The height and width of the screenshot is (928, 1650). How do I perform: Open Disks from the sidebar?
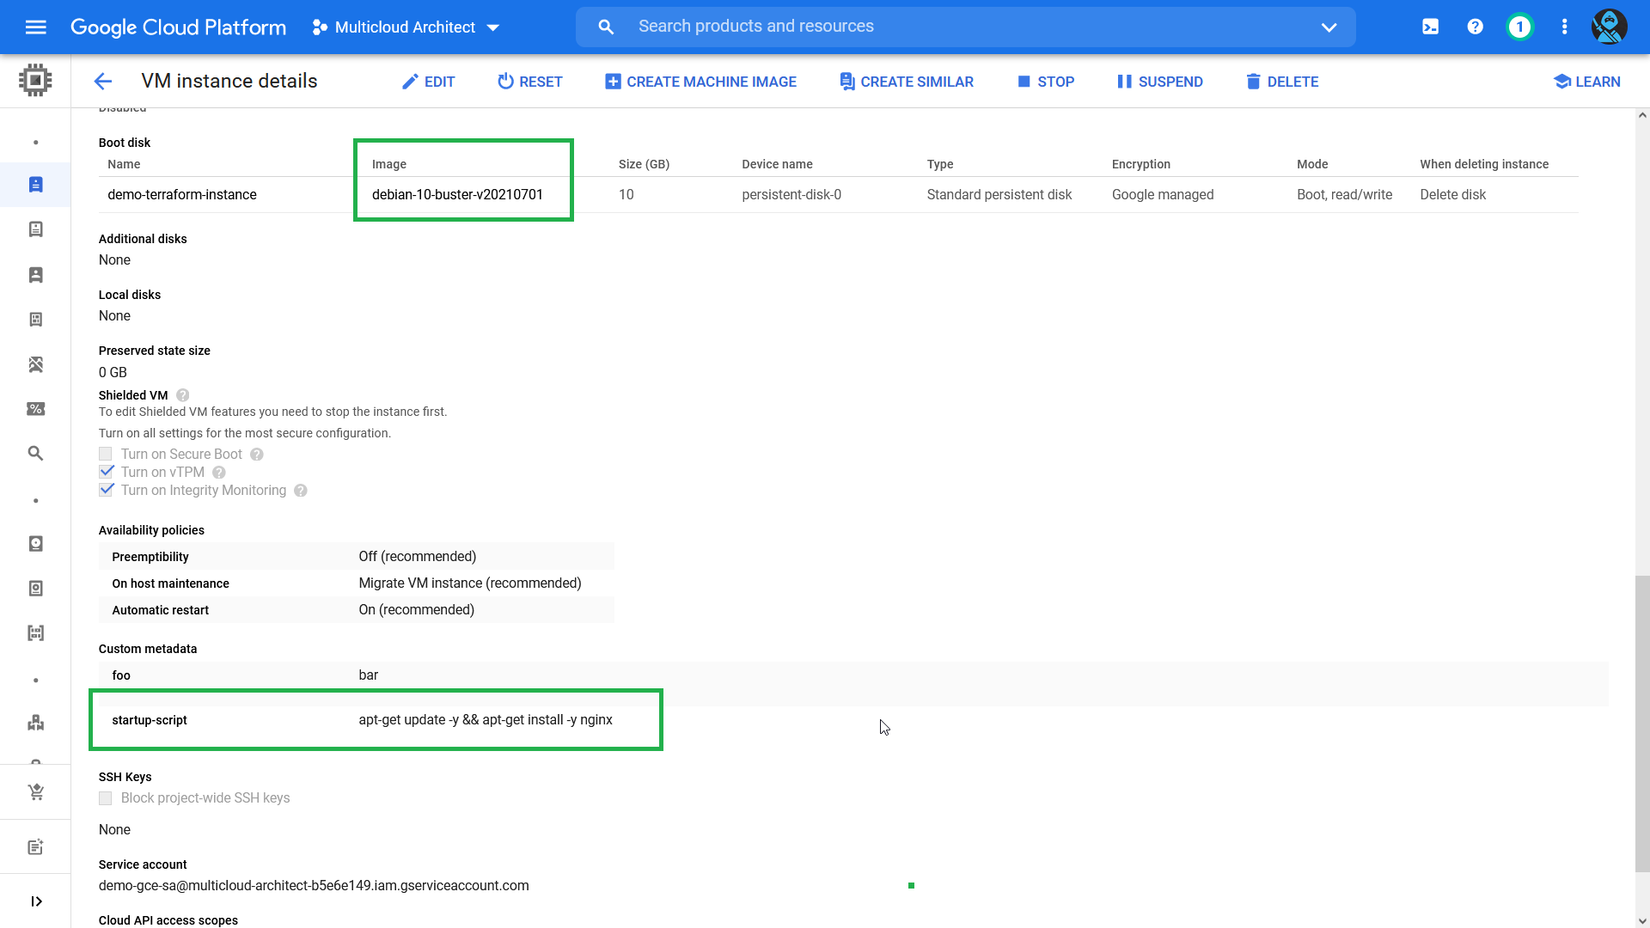[x=36, y=544]
